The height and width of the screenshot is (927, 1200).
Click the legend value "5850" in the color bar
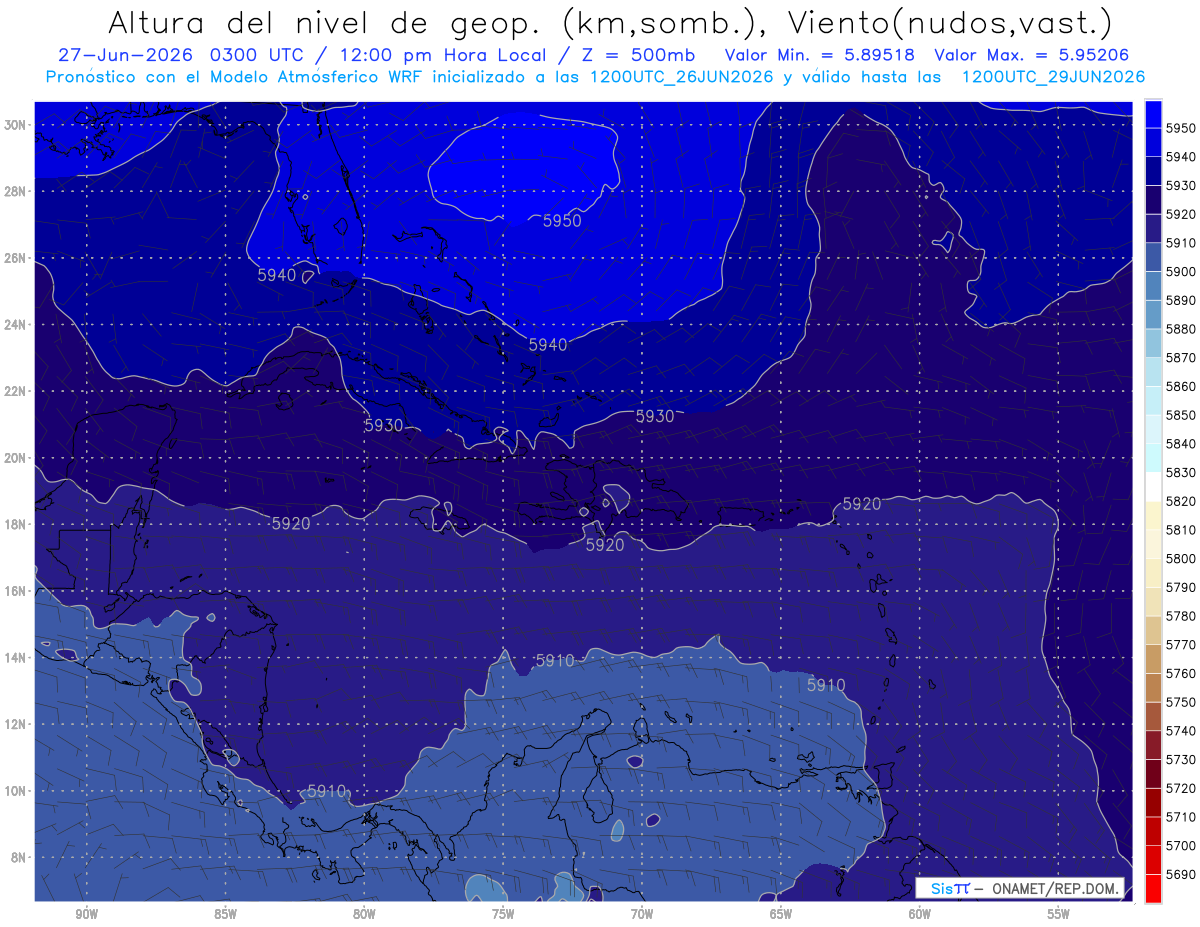(x=1182, y=415)
